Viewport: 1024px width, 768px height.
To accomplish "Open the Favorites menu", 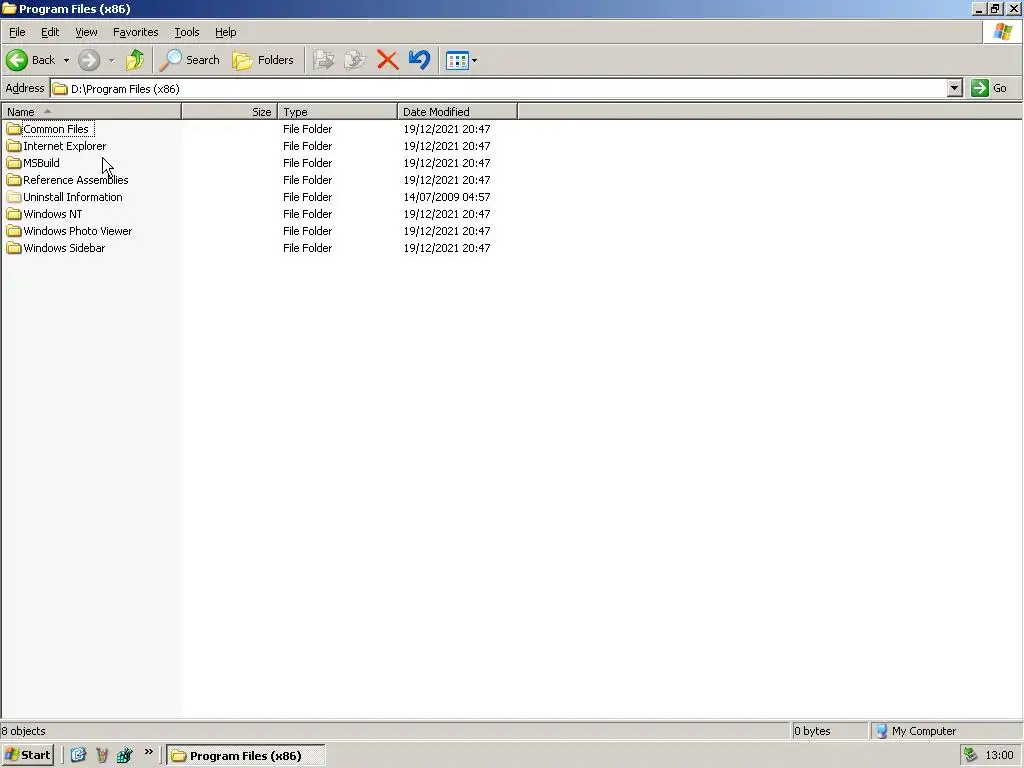I will [x=135, y=32].
